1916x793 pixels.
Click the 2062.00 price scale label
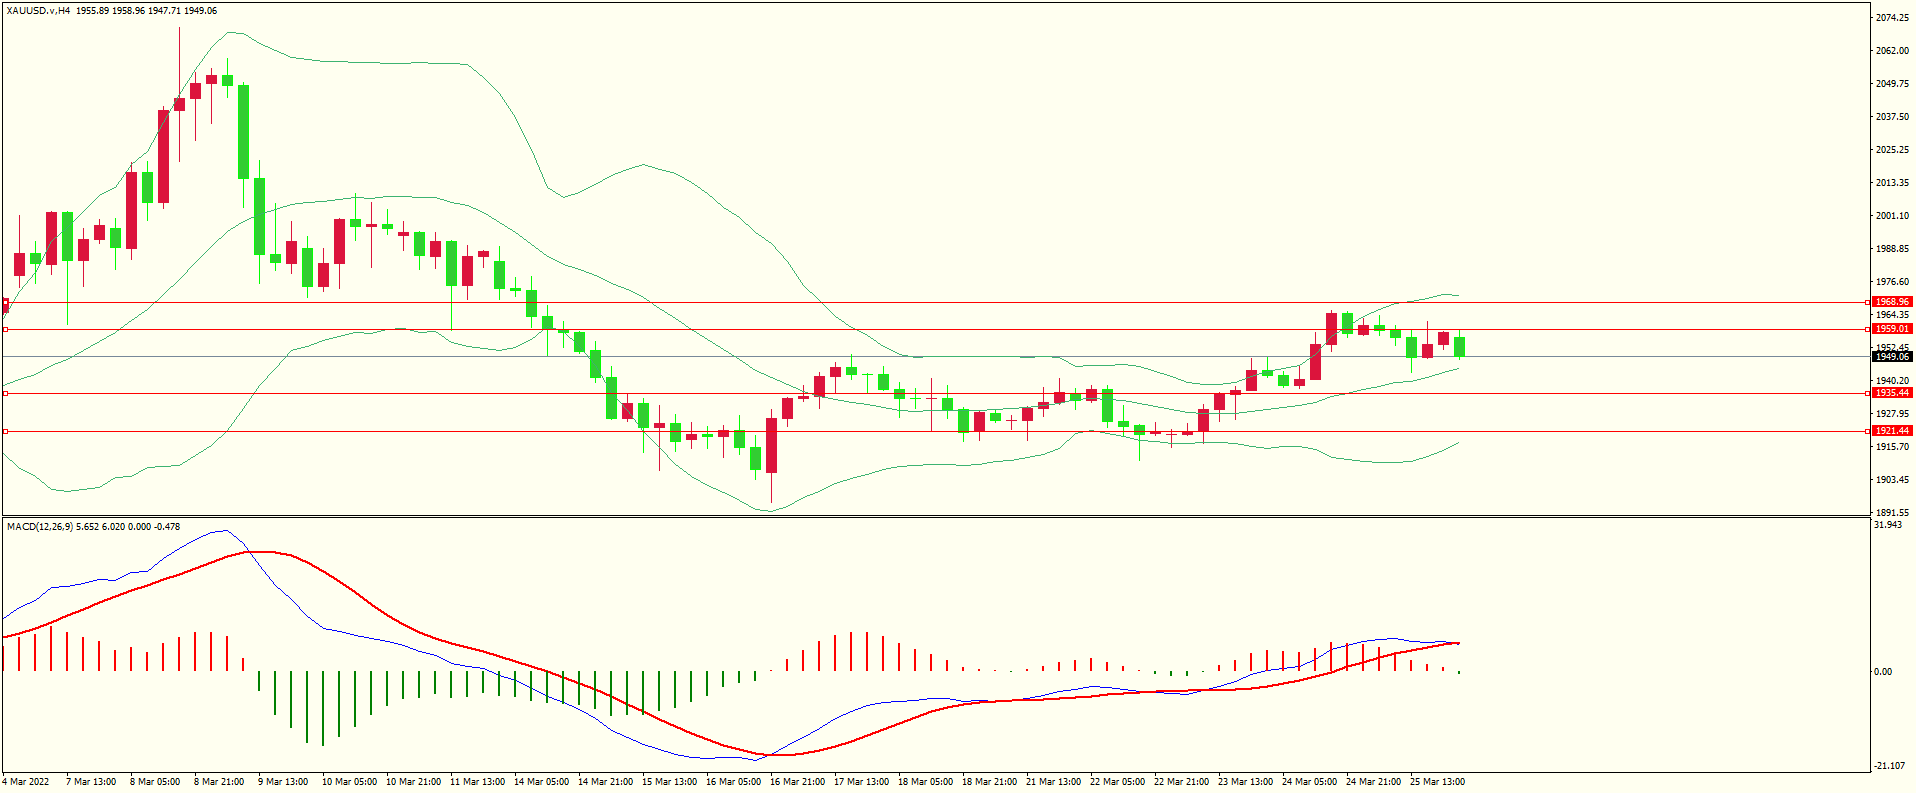[1893, 51]
